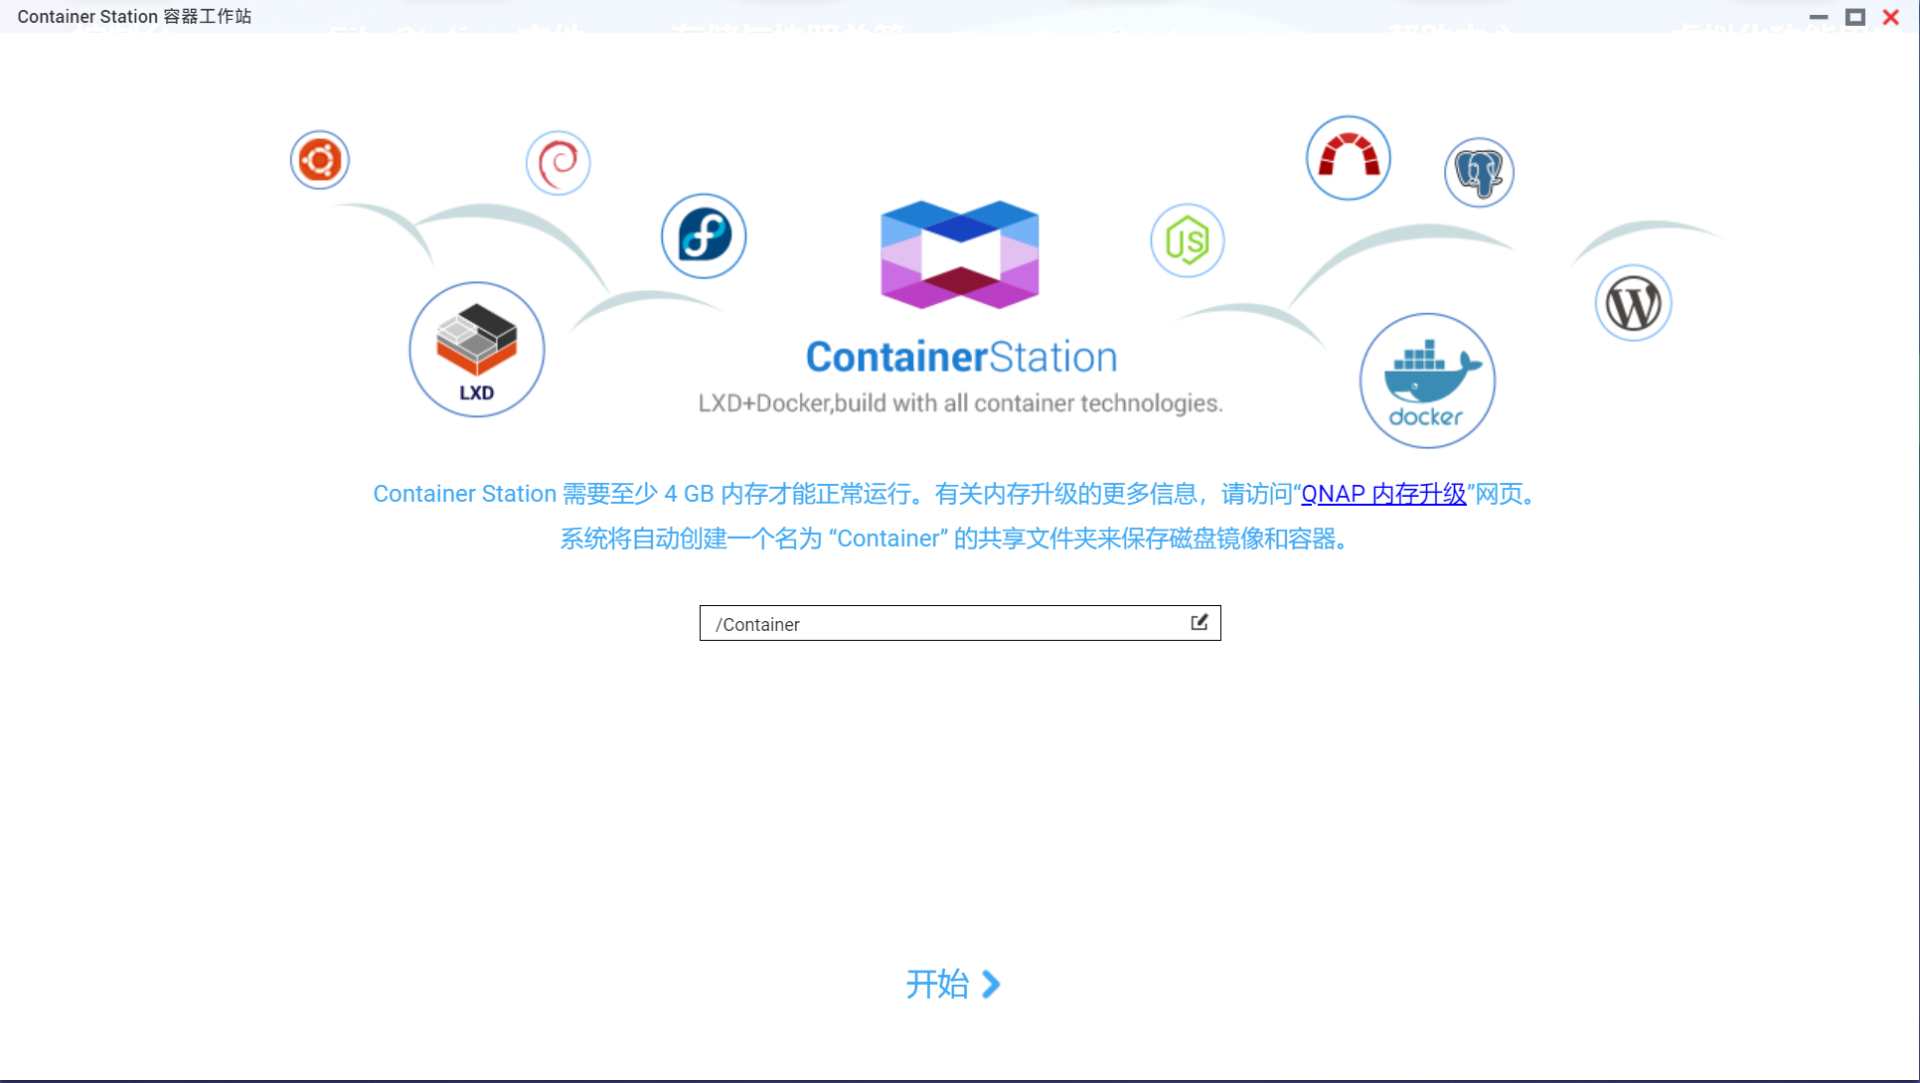Click the PostgreSQL elephant icon
Screen dimensions: 1920x1083
coord(1479,172)
